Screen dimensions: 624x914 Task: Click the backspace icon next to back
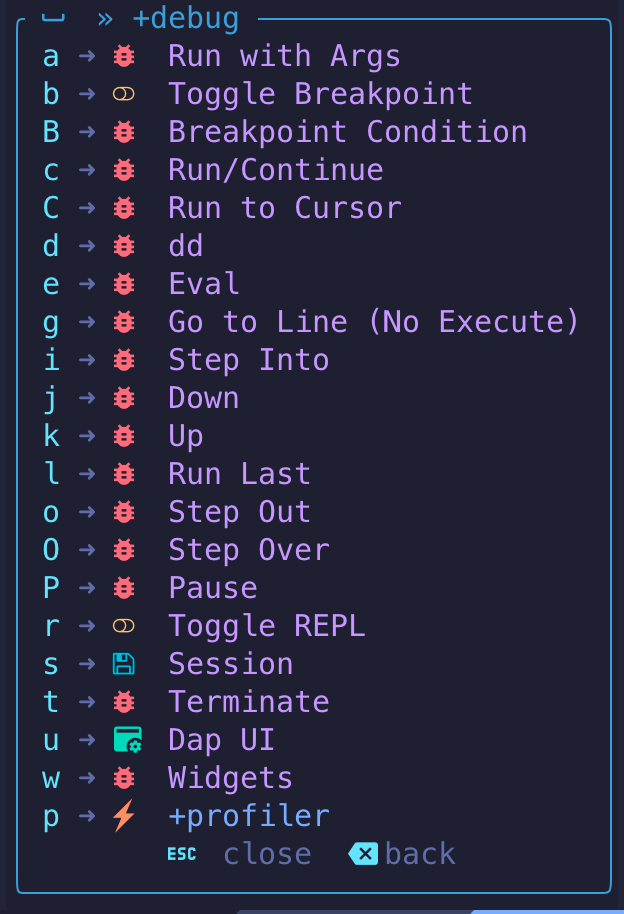click(363, 854)
